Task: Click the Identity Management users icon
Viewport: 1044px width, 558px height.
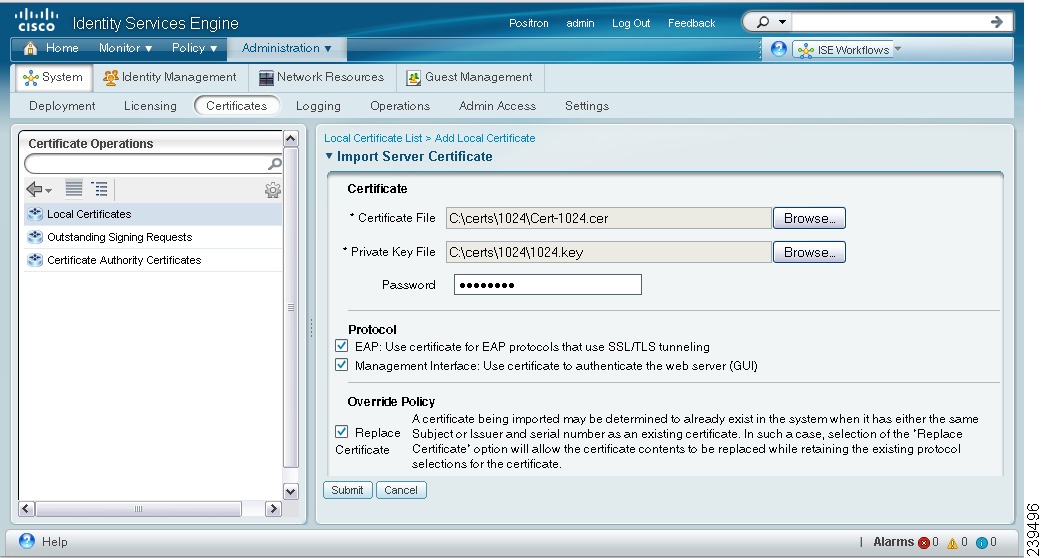Action: coord(111,78)
